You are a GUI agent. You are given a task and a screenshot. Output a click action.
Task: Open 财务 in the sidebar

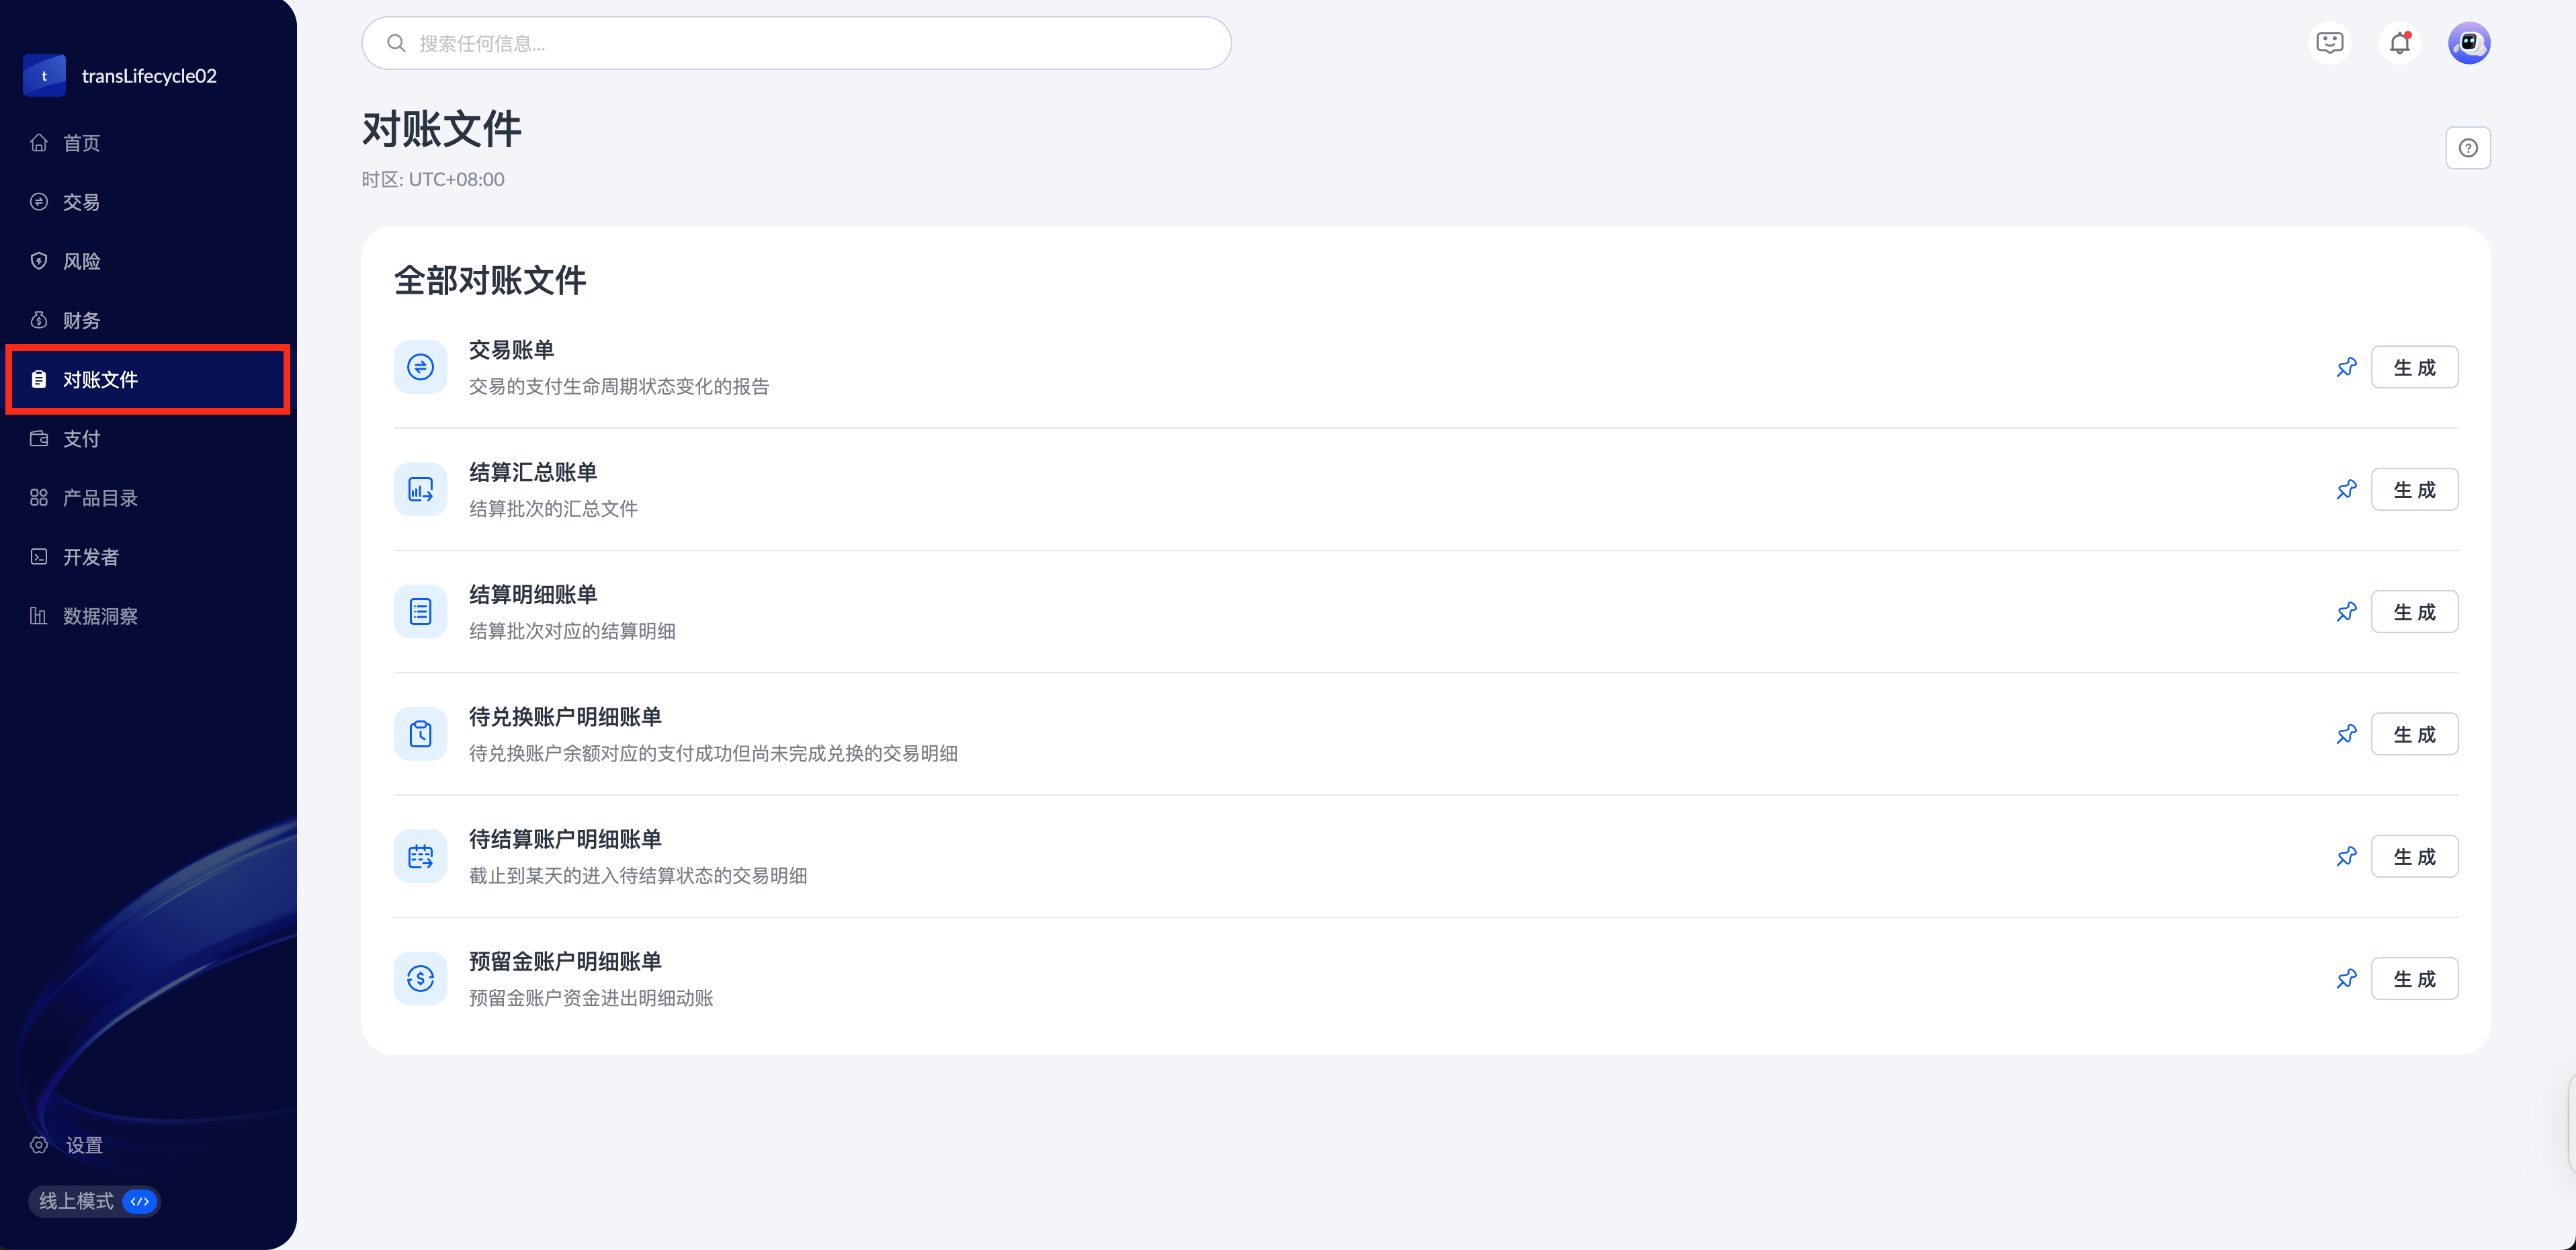click(x=82, y=320)
